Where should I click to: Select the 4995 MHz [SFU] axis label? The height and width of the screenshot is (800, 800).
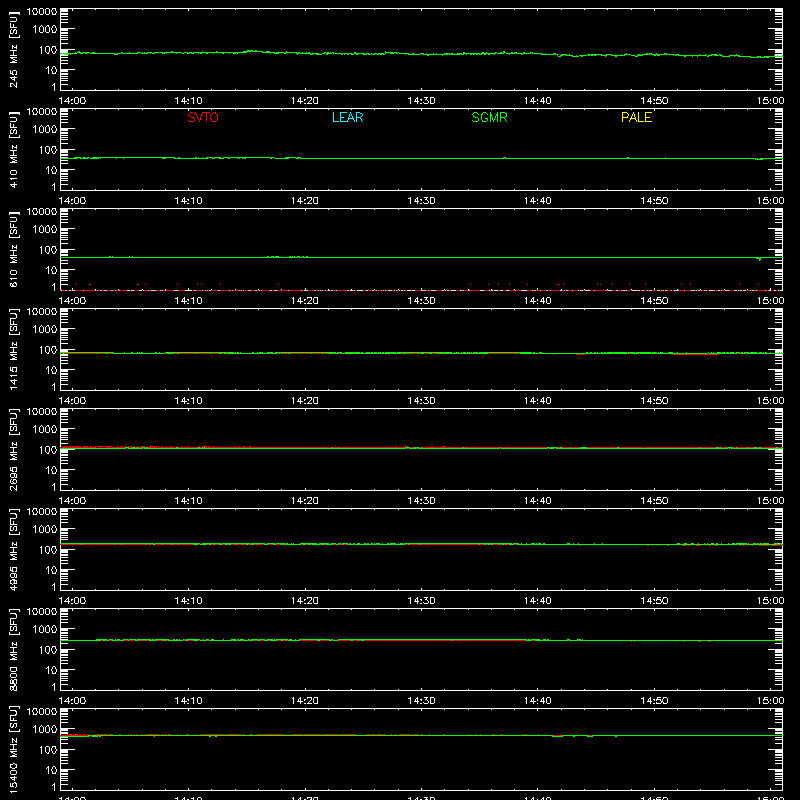point(14,549)
